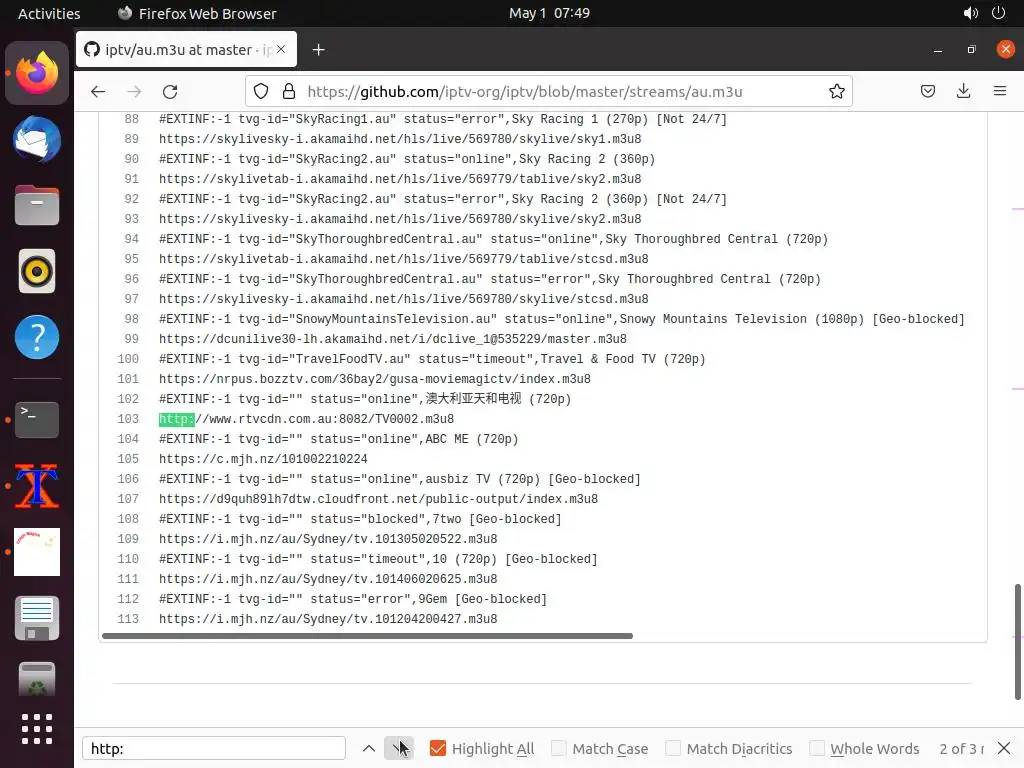The image size is (1024, 768).
Task: Open the white thumbnail dock app
Action: click(37, 552)
